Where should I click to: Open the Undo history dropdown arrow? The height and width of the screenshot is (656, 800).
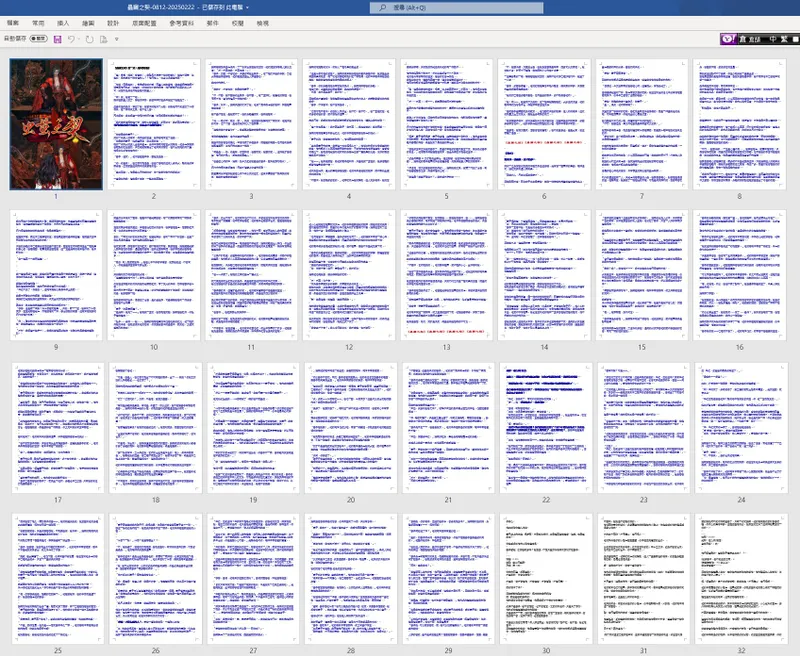pos(79,39)
